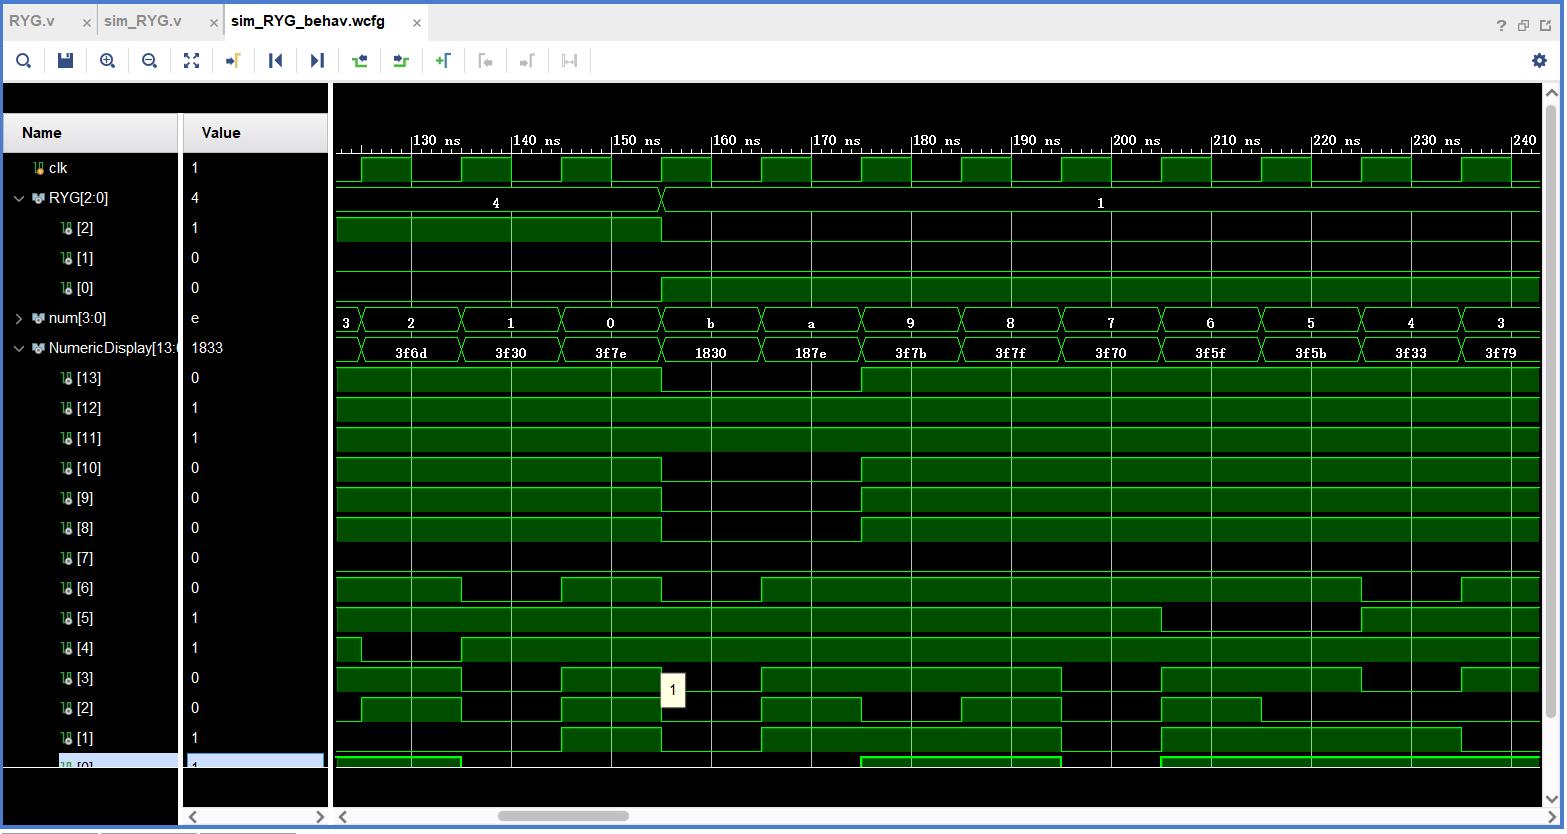The image size is (1567, 834).
Task: Expand the num[3:0] bus
Action: [x=19, y=318]
